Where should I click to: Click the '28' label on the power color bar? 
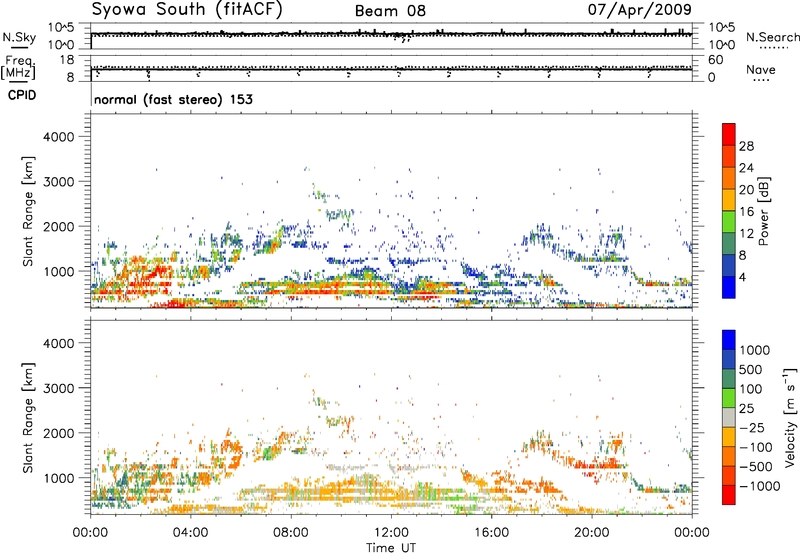pyautogui.click(x=746, y=146)
